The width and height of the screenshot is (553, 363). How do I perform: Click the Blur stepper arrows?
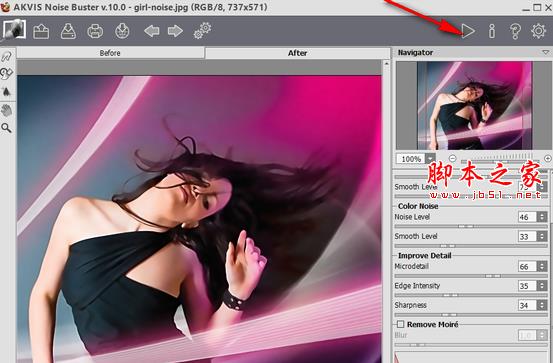[542, 335]
